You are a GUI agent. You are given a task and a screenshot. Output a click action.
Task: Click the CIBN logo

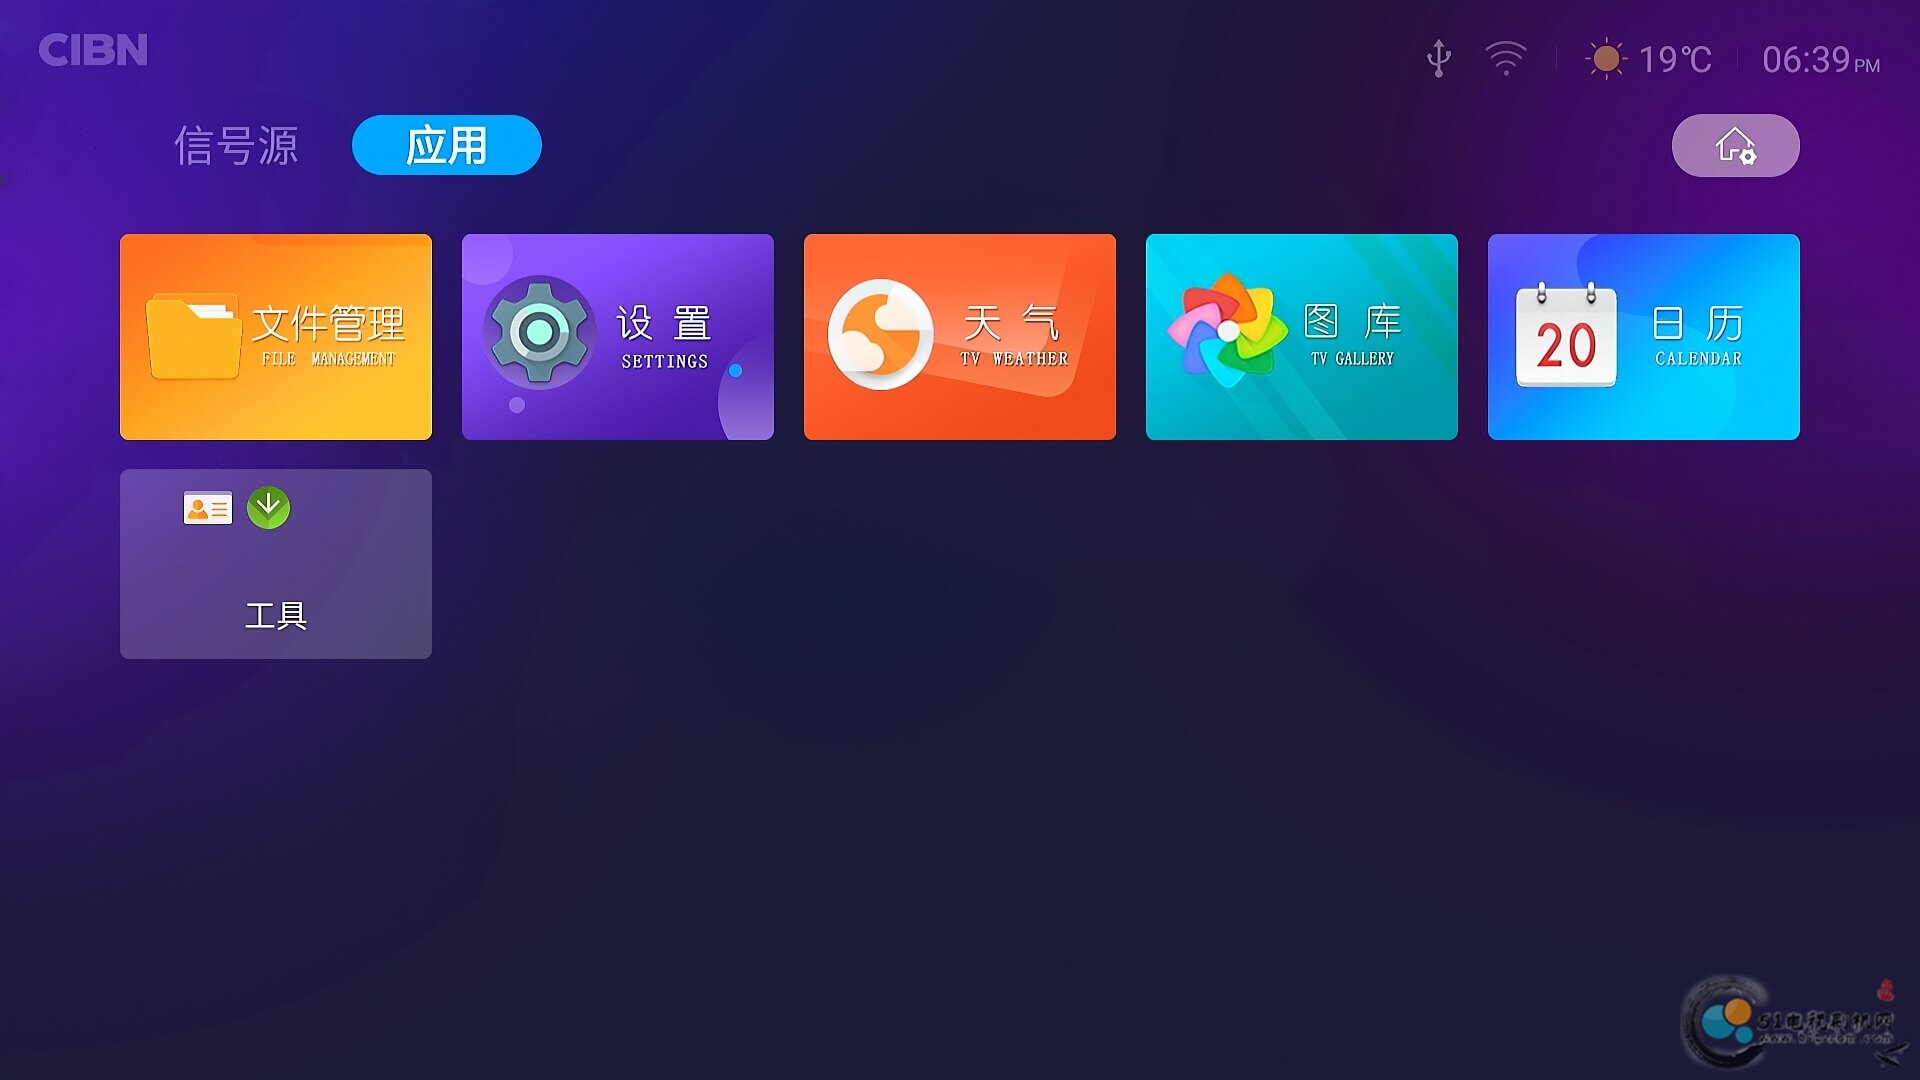92,49
